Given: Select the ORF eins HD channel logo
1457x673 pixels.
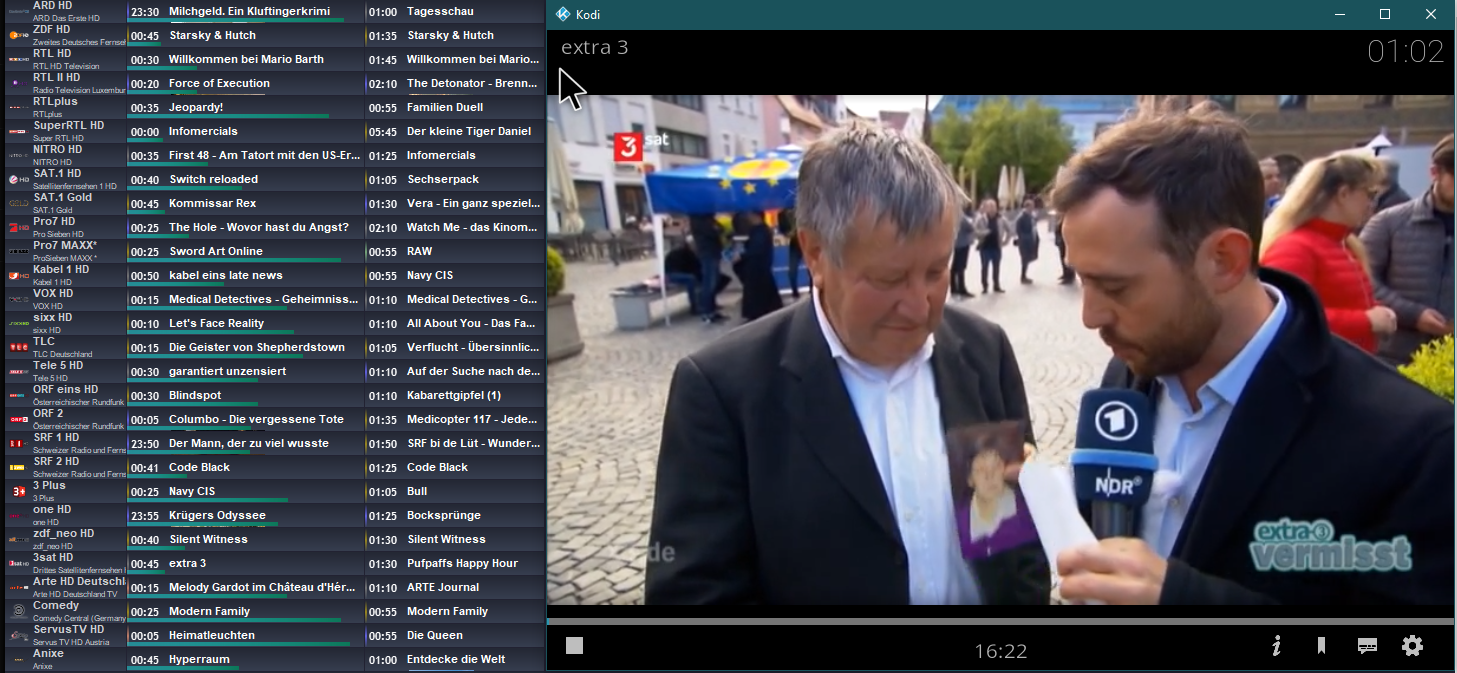Looking at the screenshot, I should pos(18,395).
